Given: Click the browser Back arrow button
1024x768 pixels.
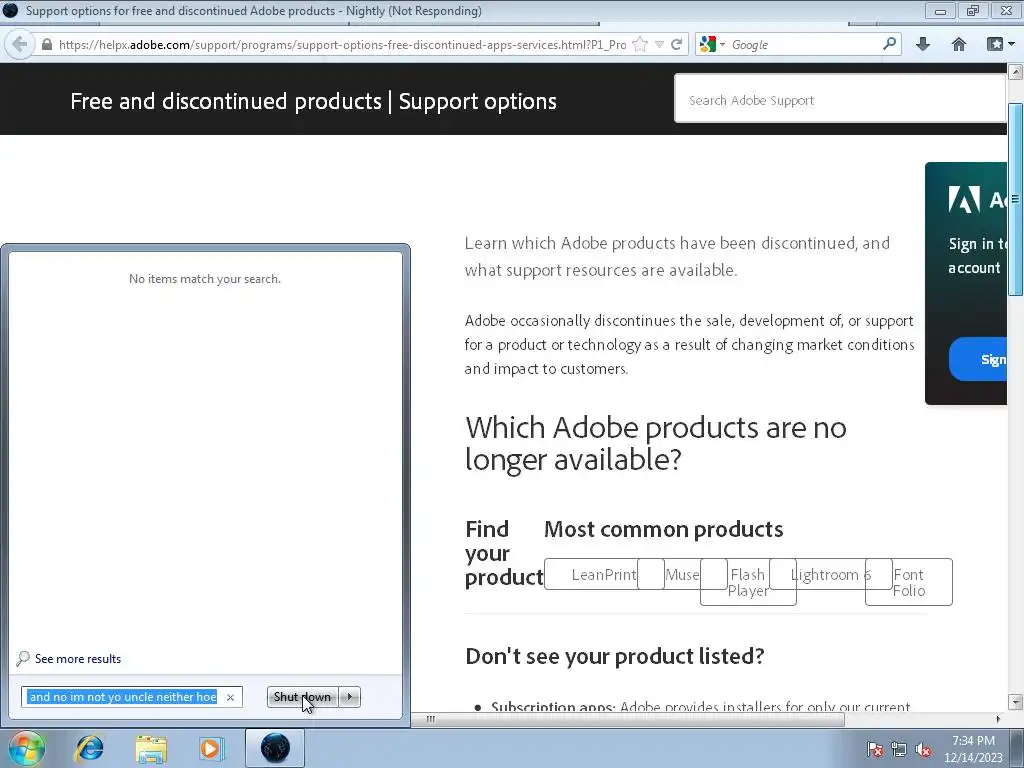Looking at the screenshot, I should pyautogui.click(x=20, y=44).
